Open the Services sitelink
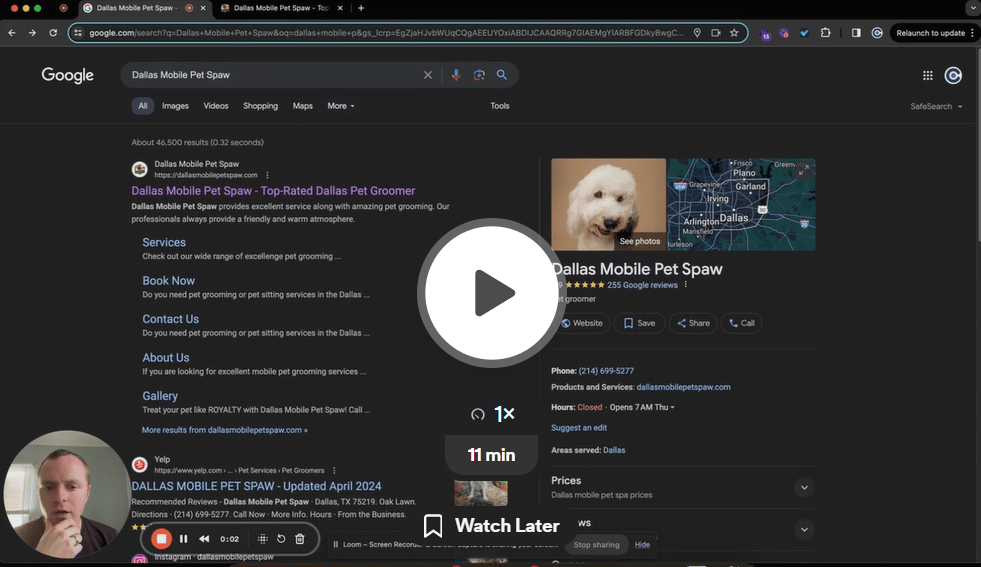This screenshot has width=981, height=567. tap(164, 242)
